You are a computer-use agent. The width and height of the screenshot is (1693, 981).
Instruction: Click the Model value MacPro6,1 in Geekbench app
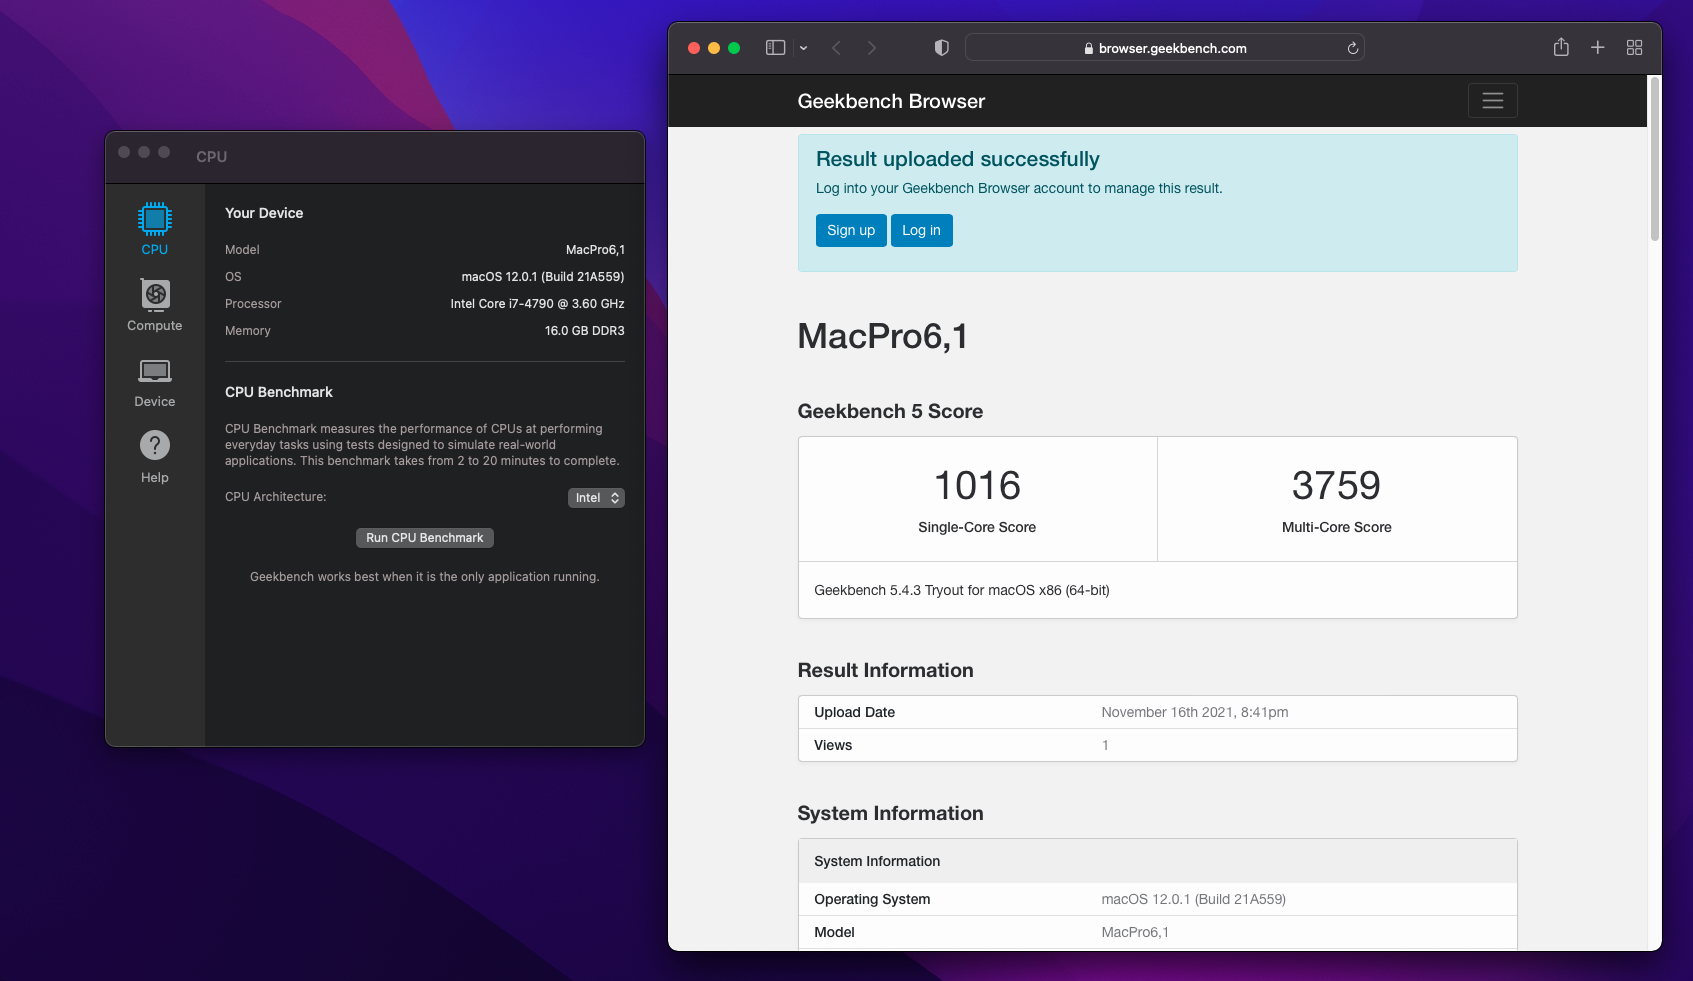[x=595, y=250]
